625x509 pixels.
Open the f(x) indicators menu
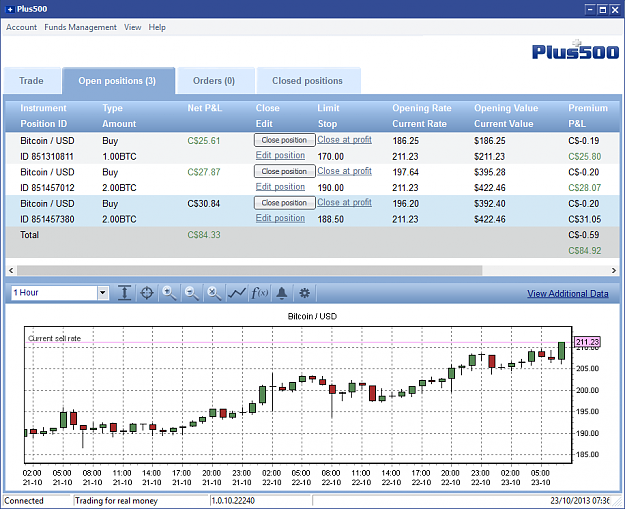(259, 293)
